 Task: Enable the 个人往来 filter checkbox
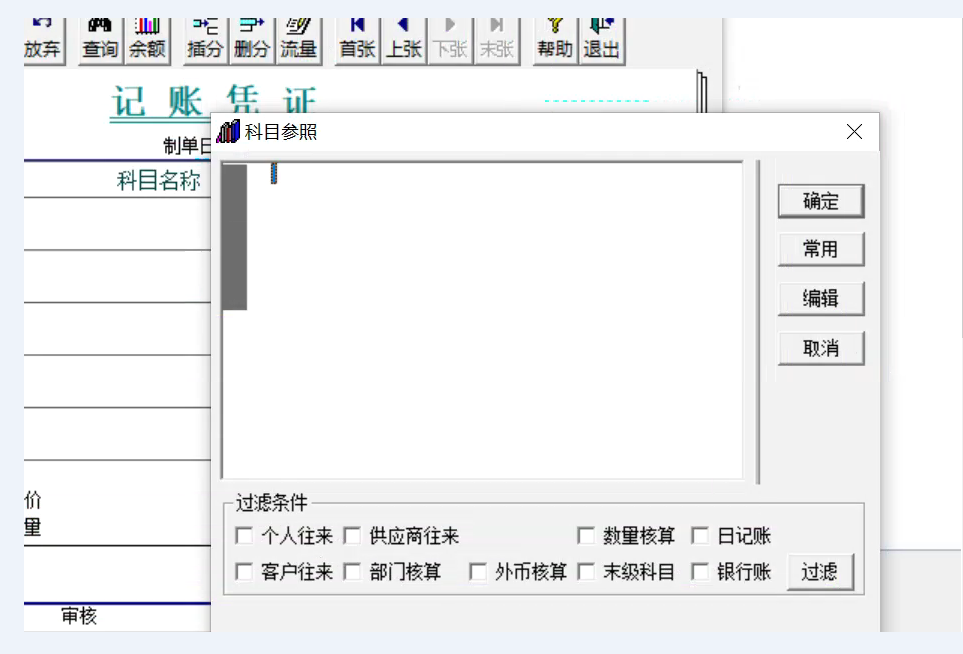244,535
